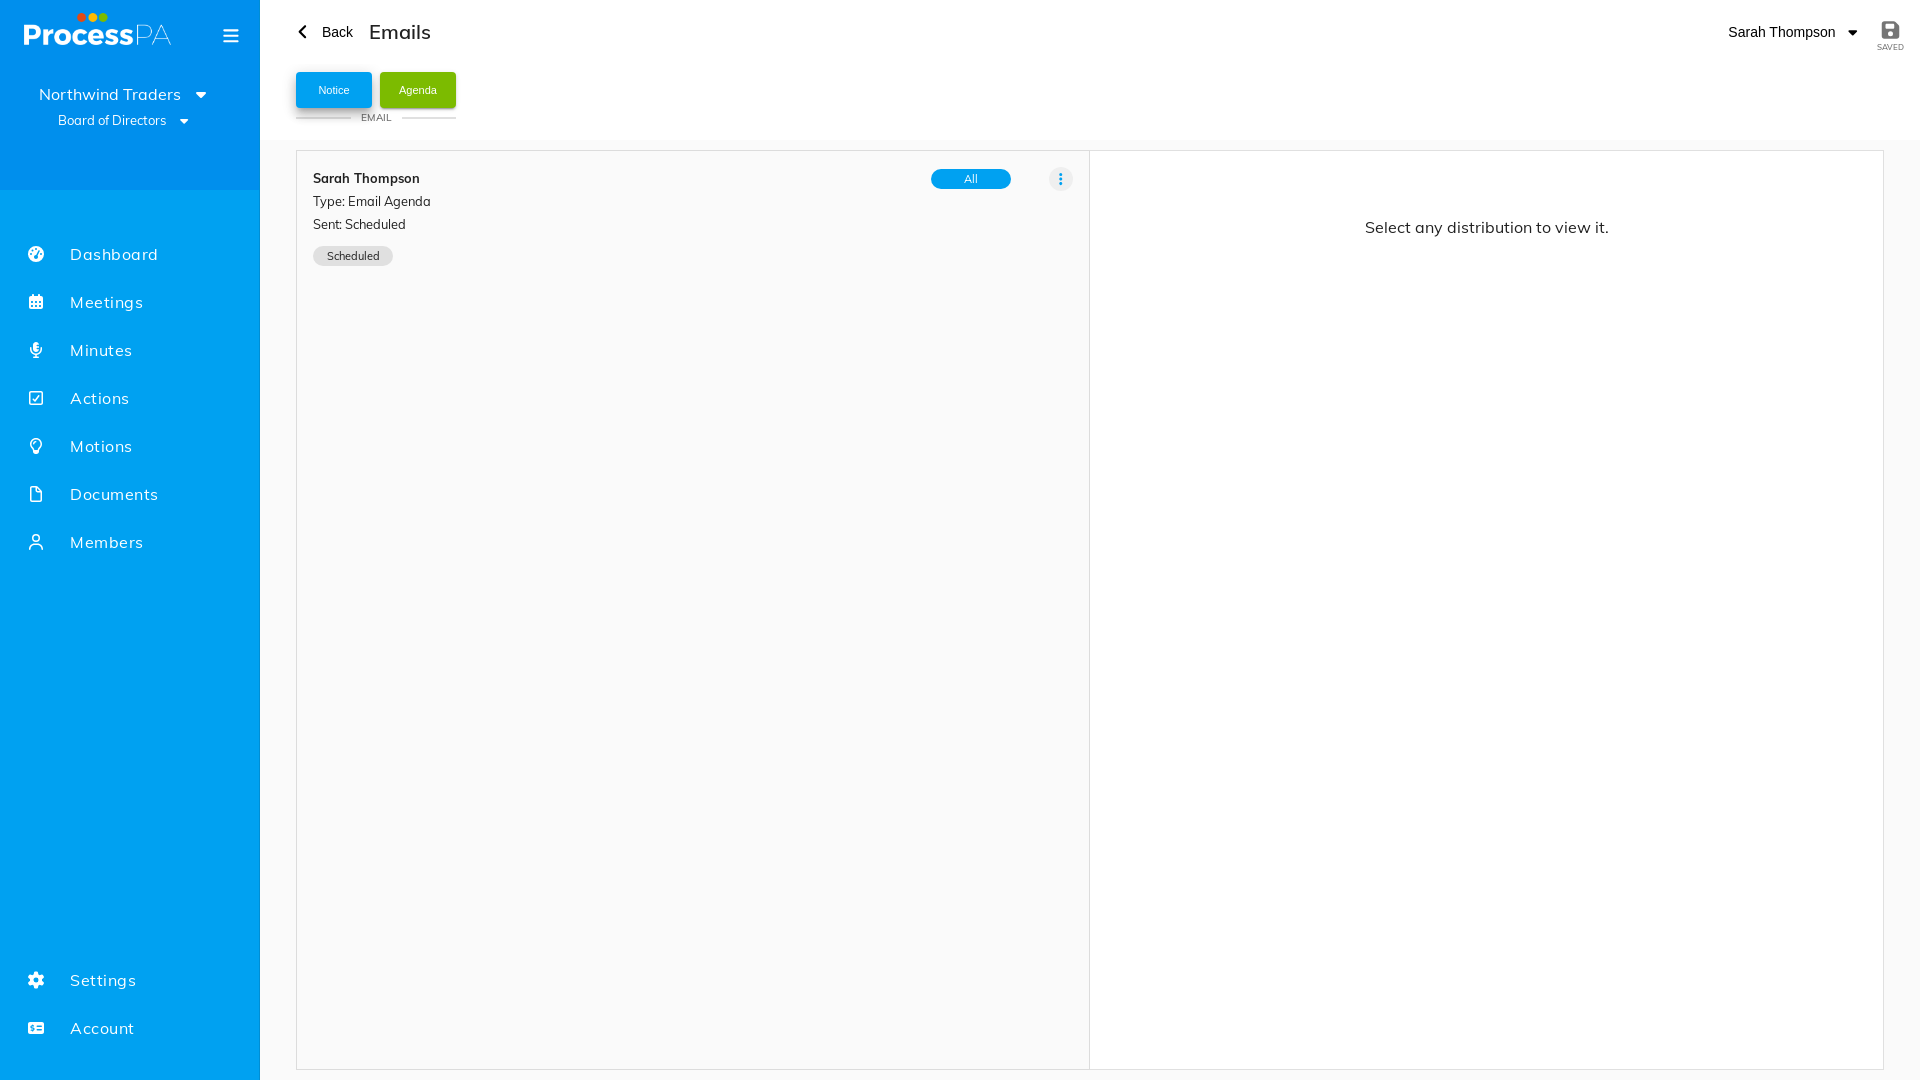Viewport: 1920px width, 1080px height.
Task: Open the Sarah Thompson user menu
Action: (x=1792, y=32)
